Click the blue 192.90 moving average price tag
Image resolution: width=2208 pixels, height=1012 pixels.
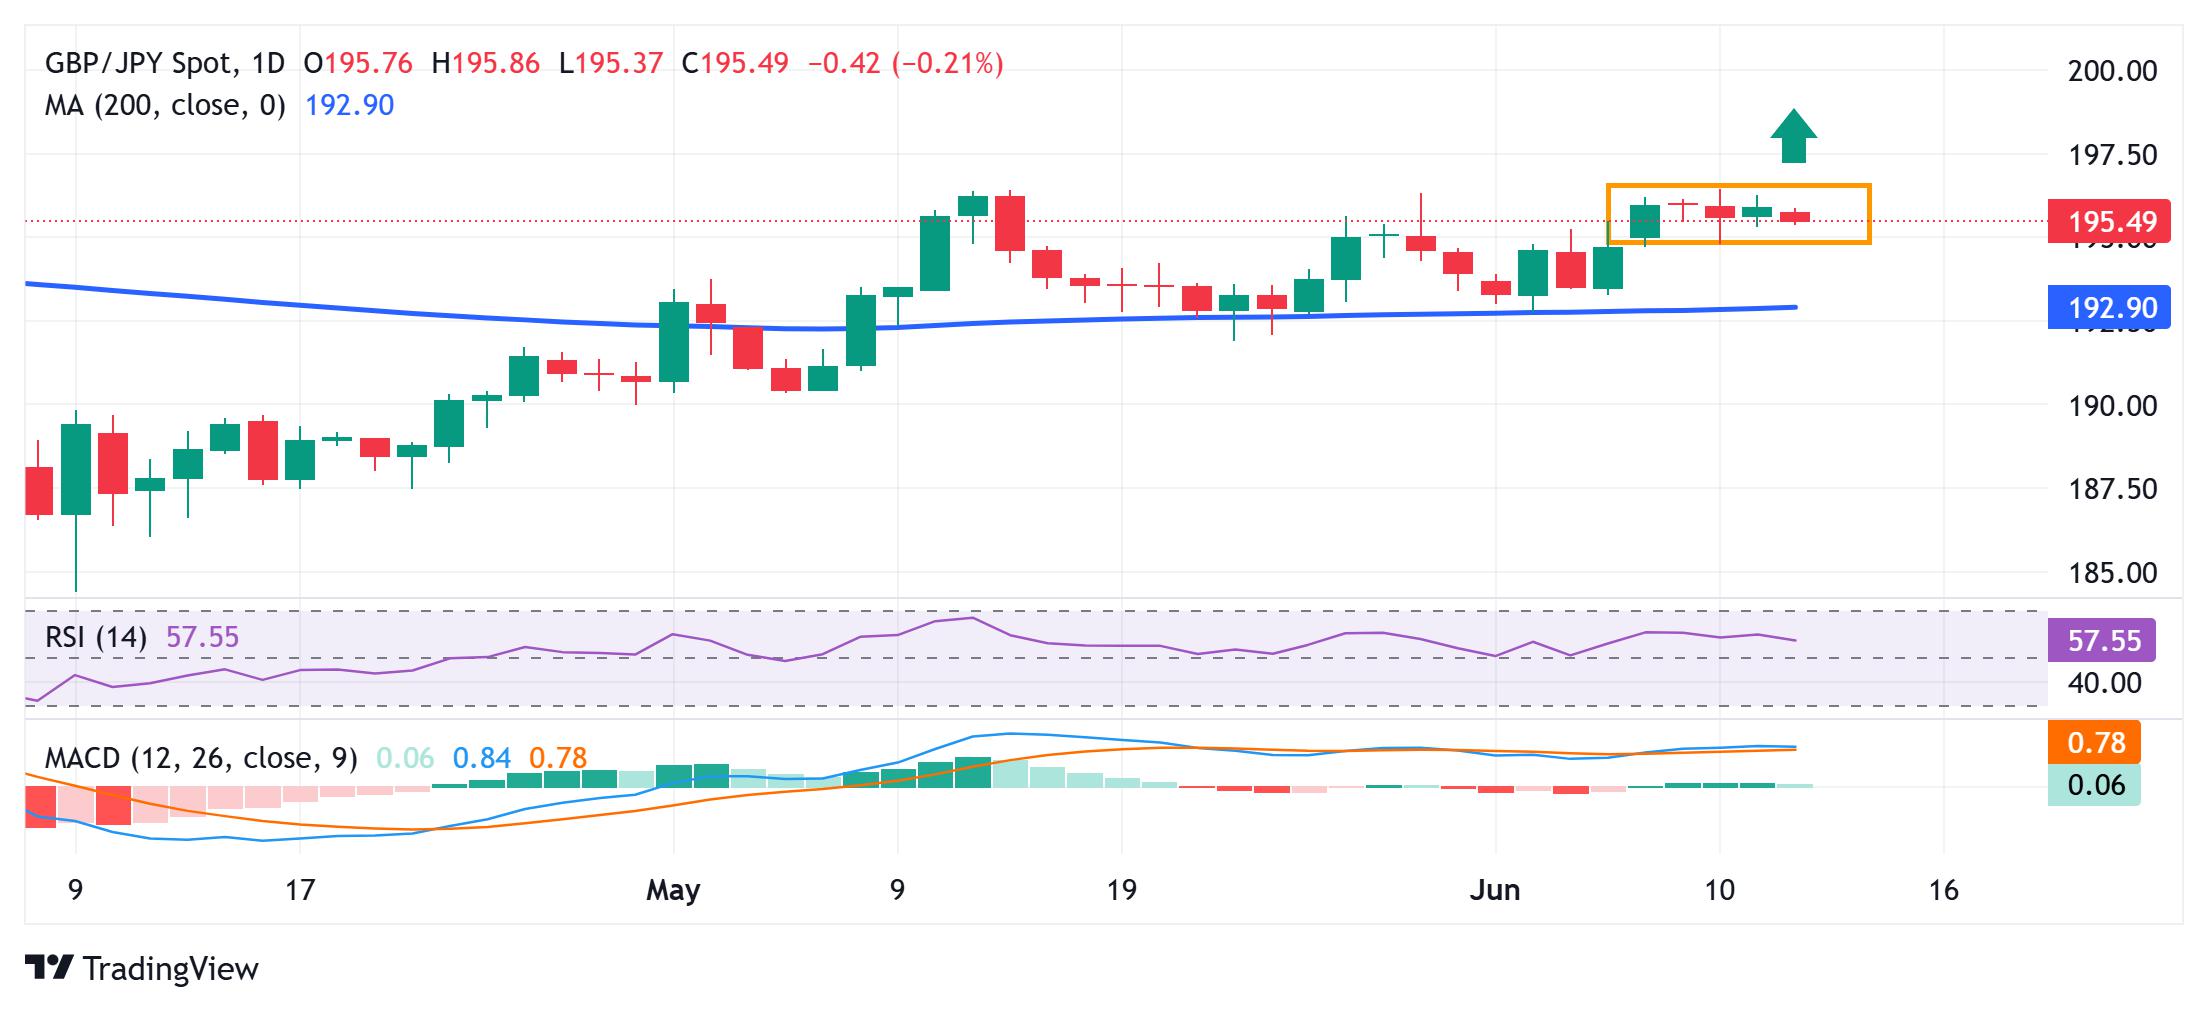tap(2109, 308)
